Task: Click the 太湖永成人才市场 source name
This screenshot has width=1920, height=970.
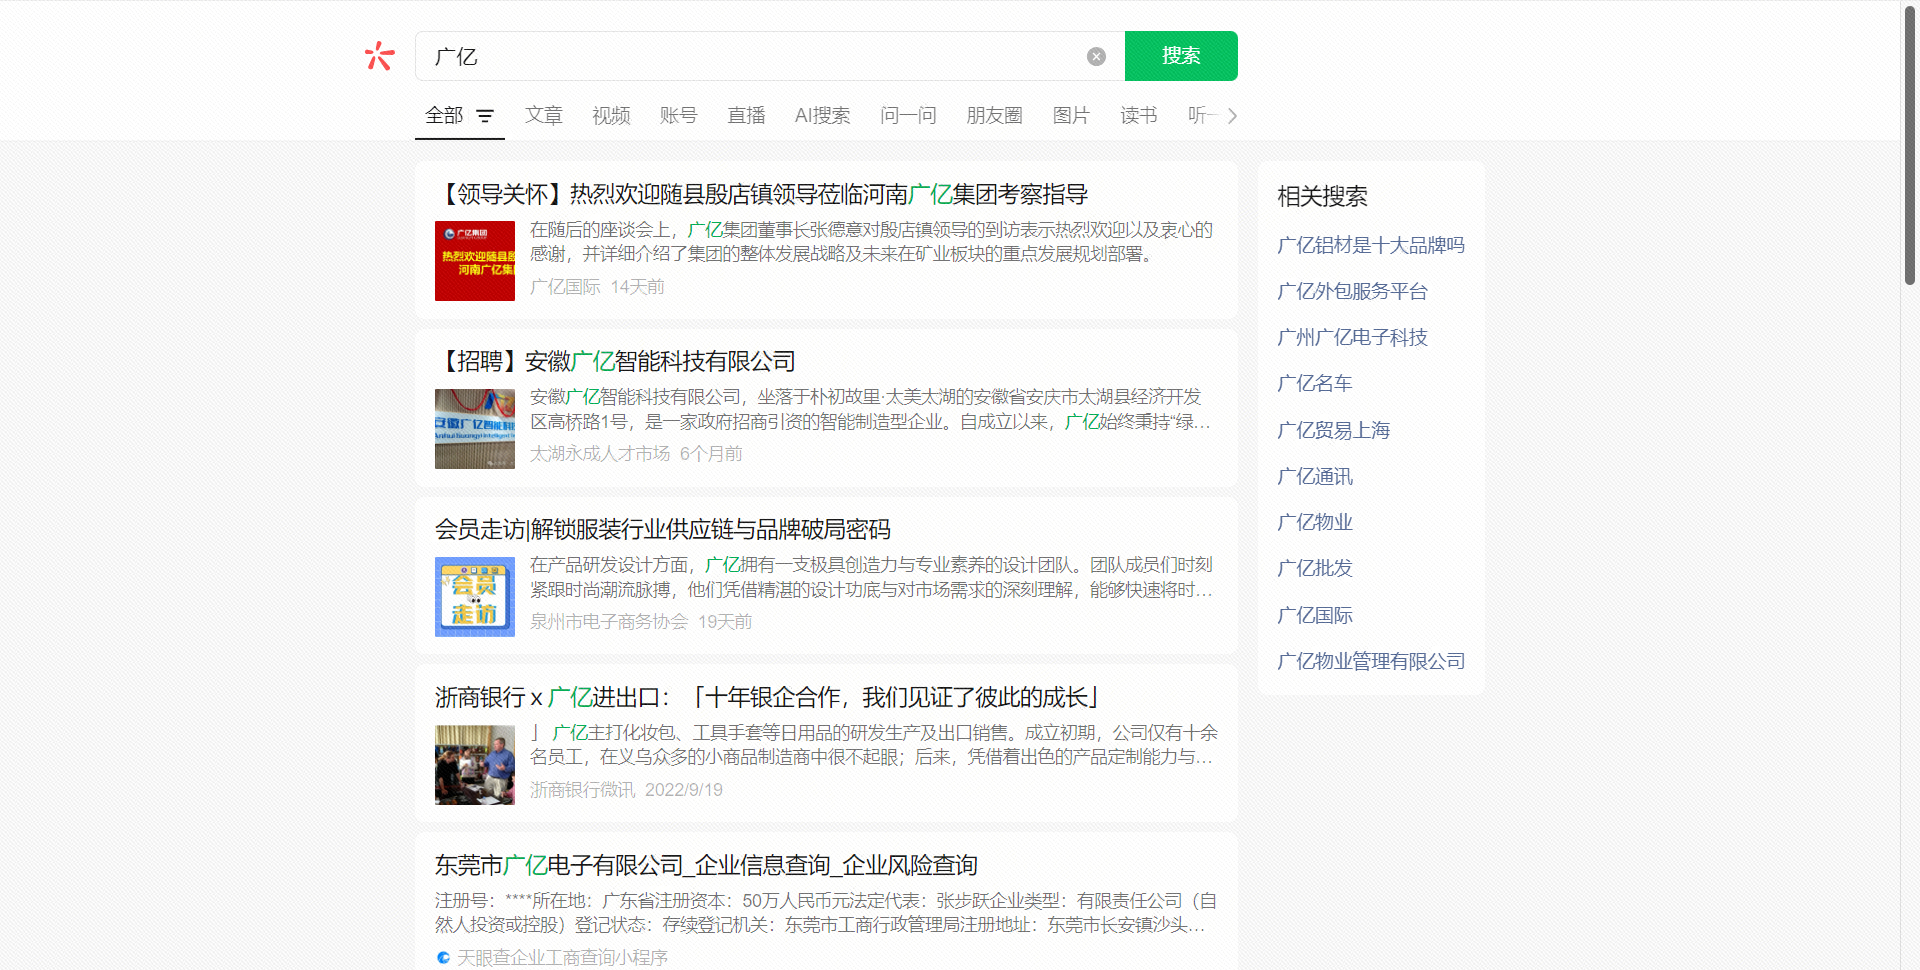Action: (x=600, y=454)
